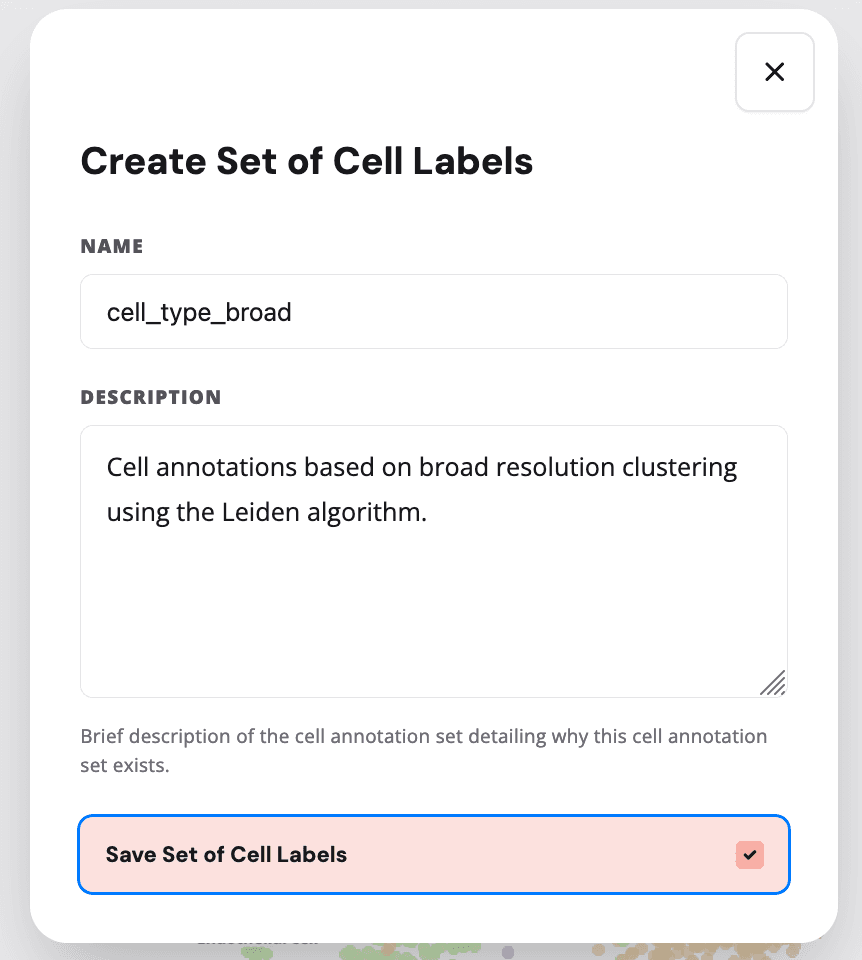Click the resize grip on the description box

point(773,683)
